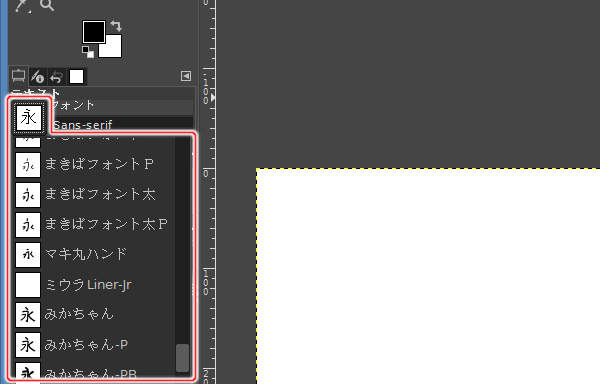Pick the みかちゃん font

coord(95,314)
